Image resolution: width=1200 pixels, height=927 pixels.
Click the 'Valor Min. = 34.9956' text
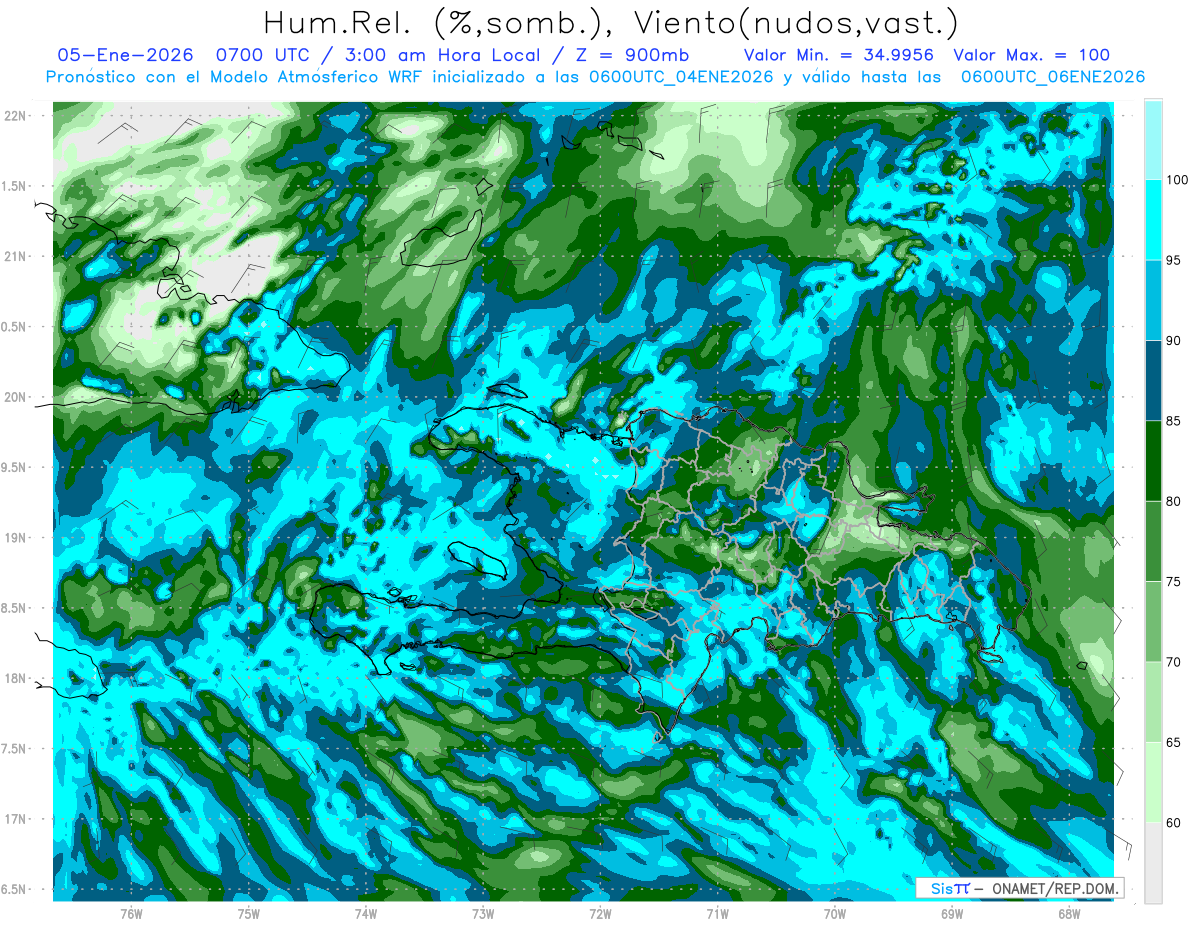coord(839,55)
